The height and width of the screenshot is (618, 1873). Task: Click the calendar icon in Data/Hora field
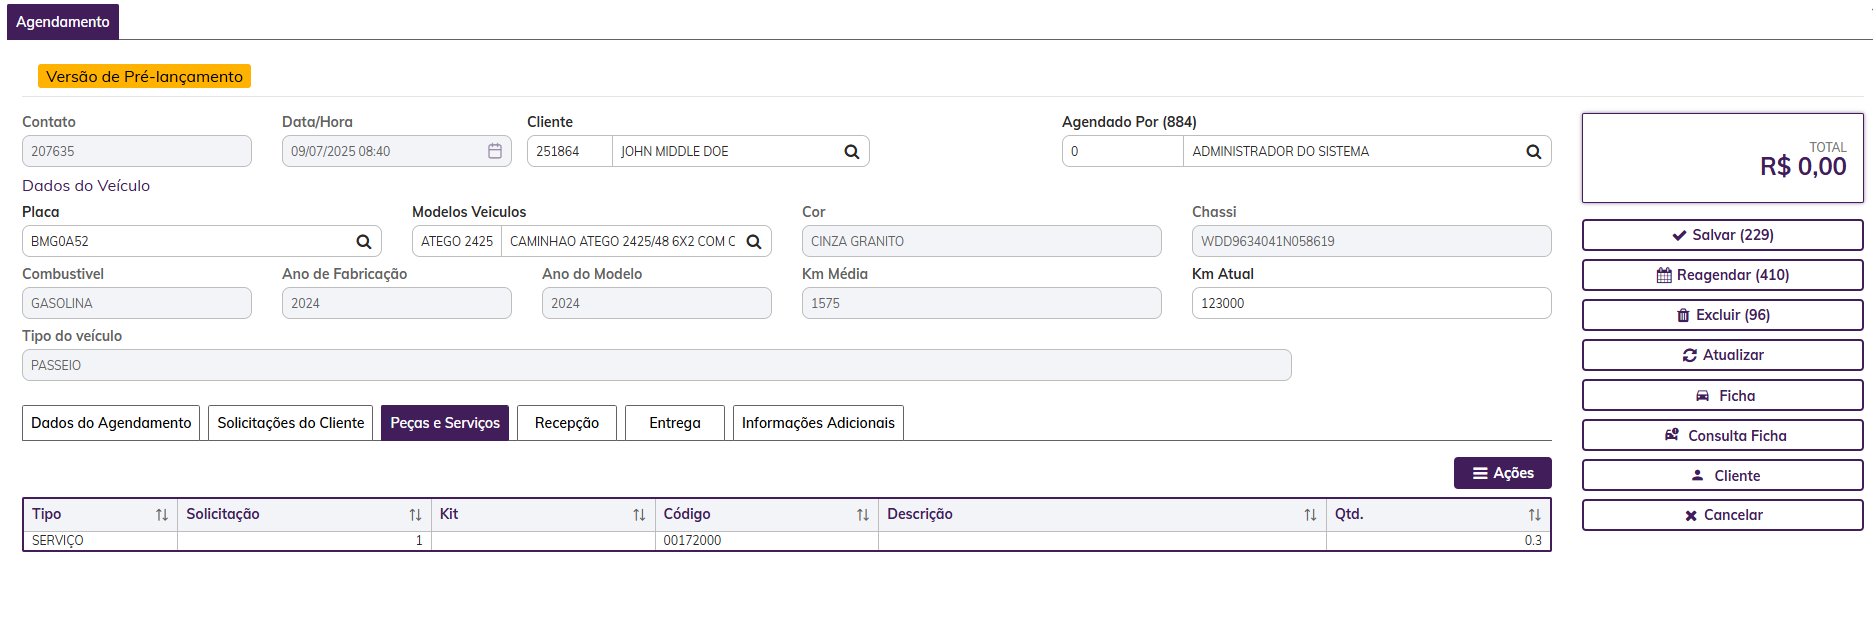[495, 151]
